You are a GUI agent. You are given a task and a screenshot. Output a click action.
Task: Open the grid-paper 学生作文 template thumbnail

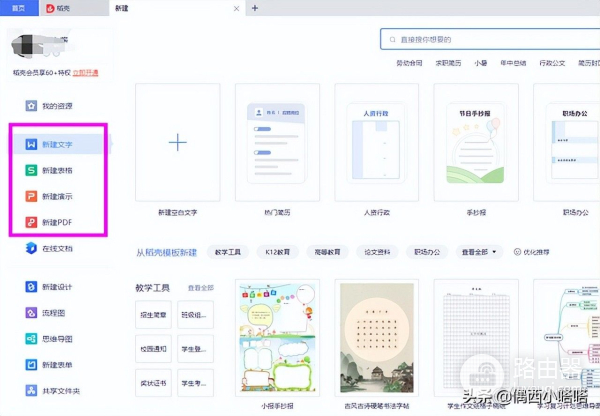476,338
